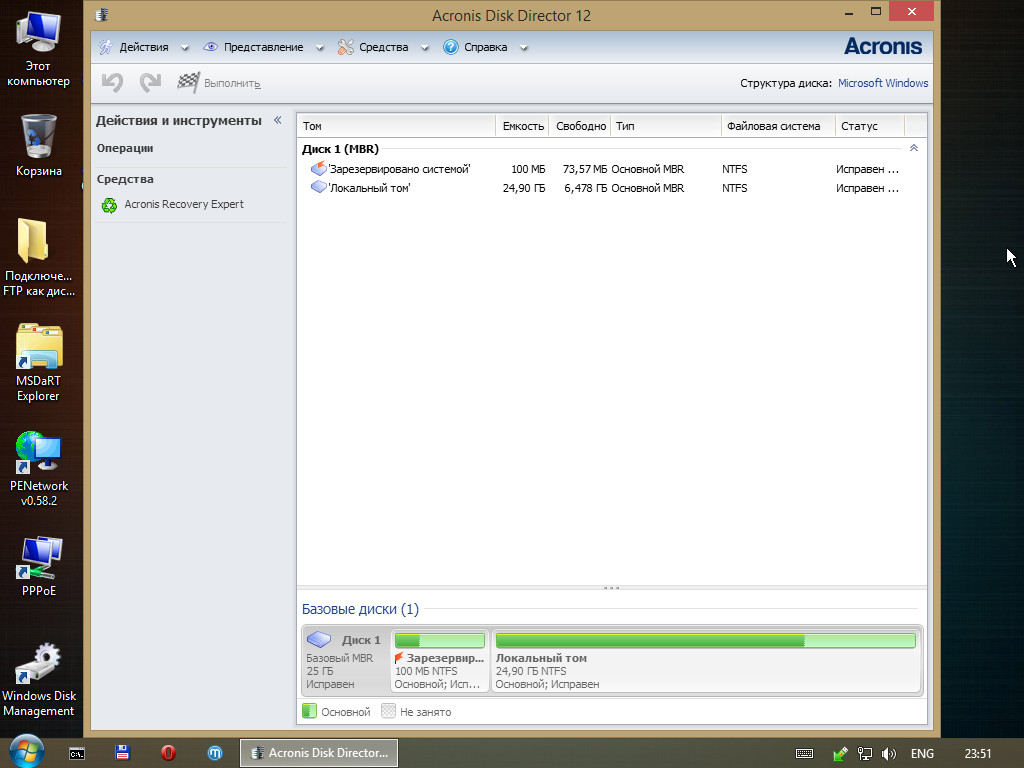Click the Local volume usage bar in disk map

point(705,641)
